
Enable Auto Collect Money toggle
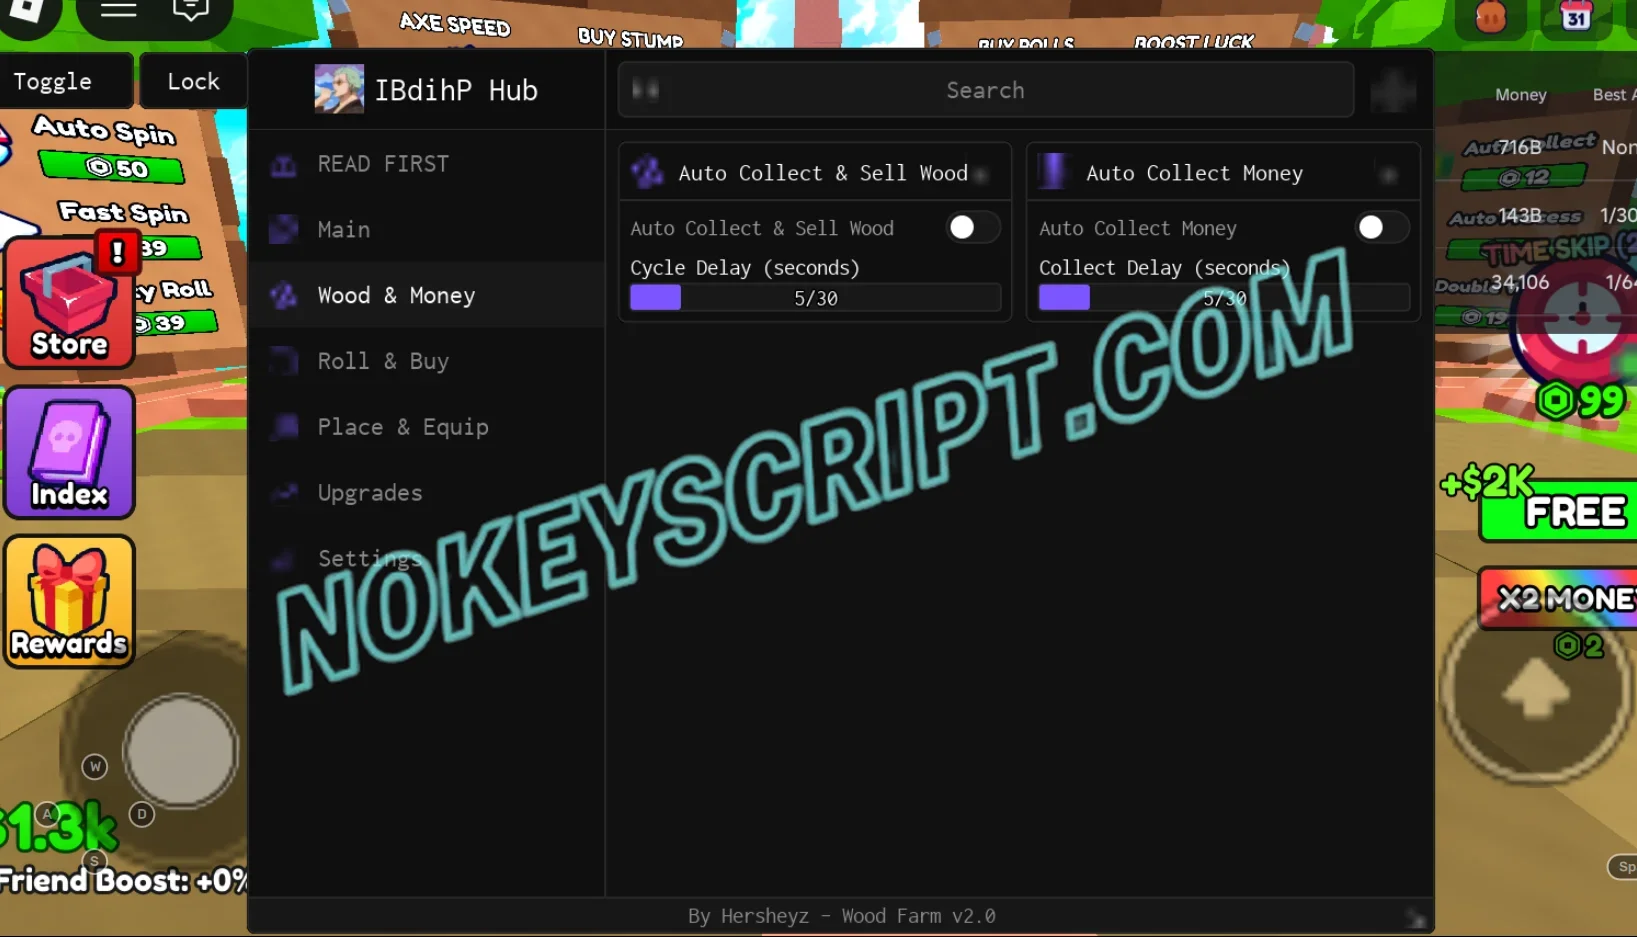(x=1382, y=228)
